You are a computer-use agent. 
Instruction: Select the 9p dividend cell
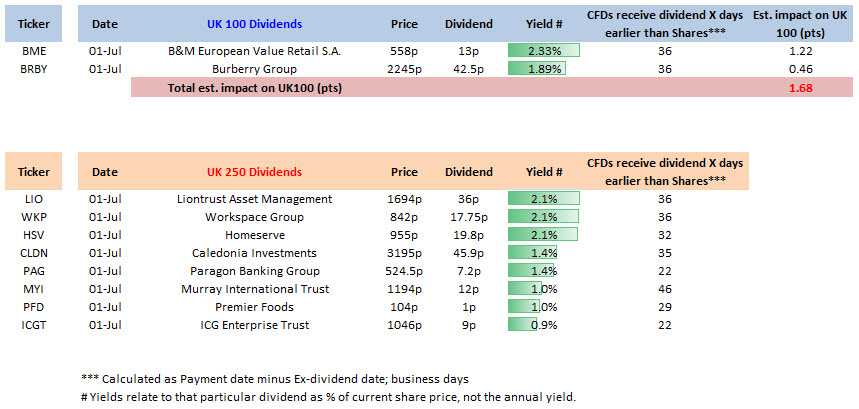click(x=468, y=325)
